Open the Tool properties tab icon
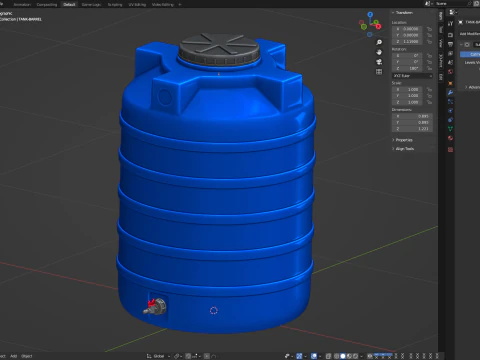Viewport: 480px width, 360px height. coord(450,23)
